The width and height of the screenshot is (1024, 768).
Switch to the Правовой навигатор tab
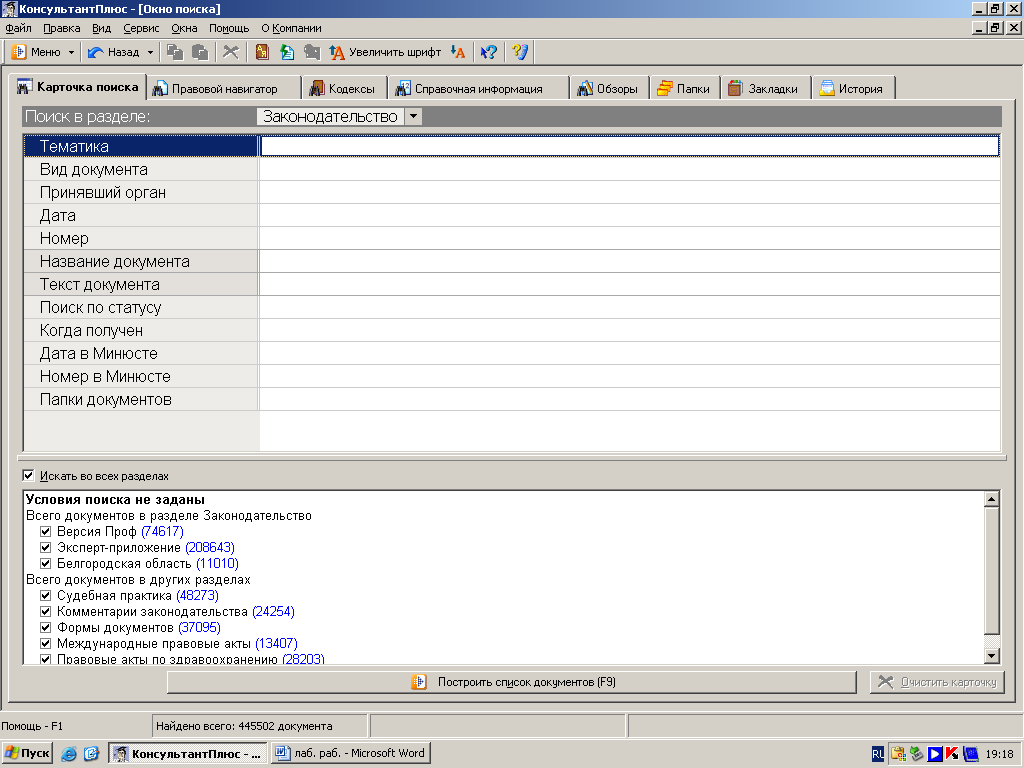tap(222, 89)
